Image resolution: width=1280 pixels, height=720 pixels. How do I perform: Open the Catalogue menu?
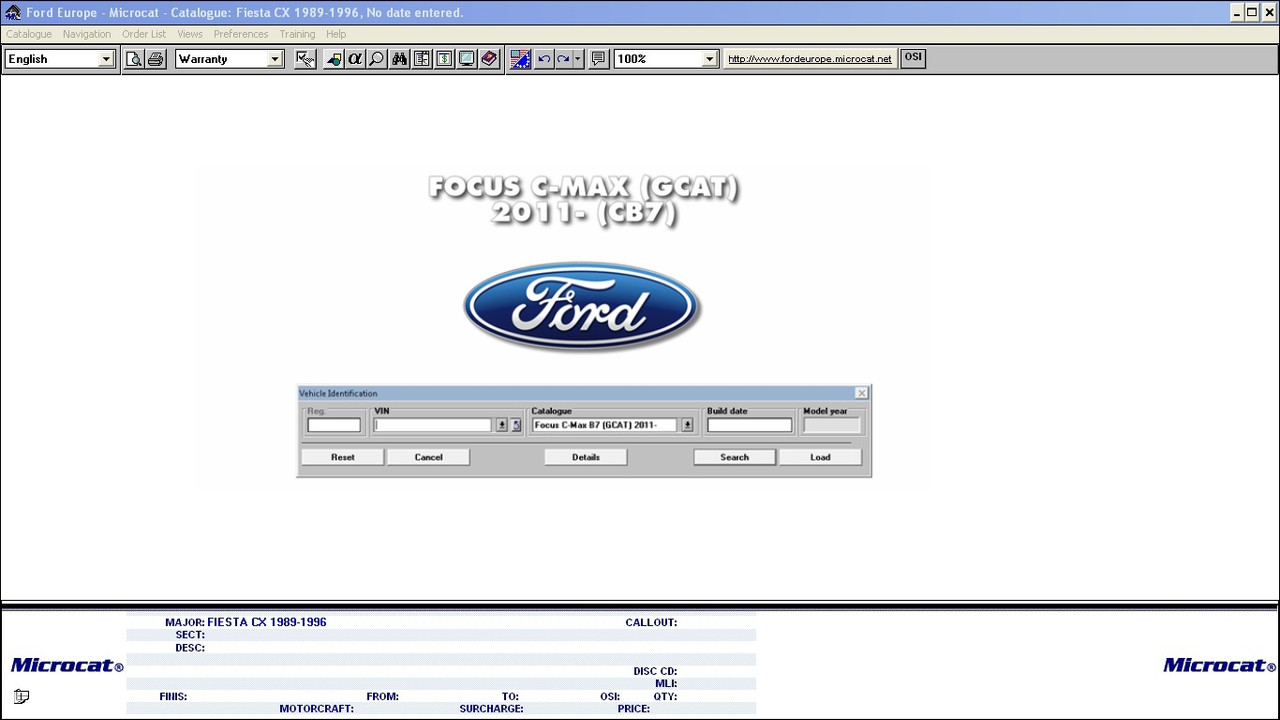(29, 34)
